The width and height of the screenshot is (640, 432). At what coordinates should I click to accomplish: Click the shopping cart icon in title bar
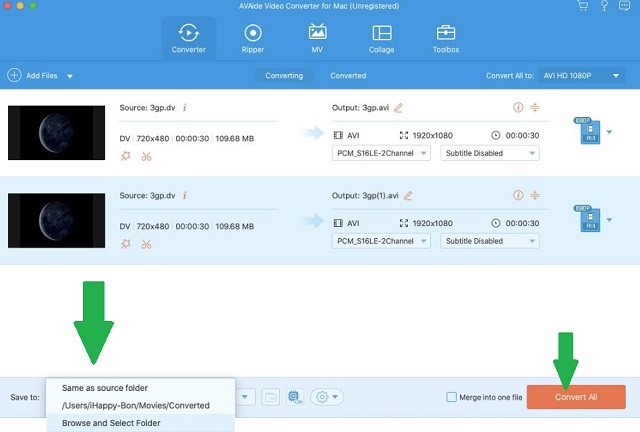pos(582,6)
